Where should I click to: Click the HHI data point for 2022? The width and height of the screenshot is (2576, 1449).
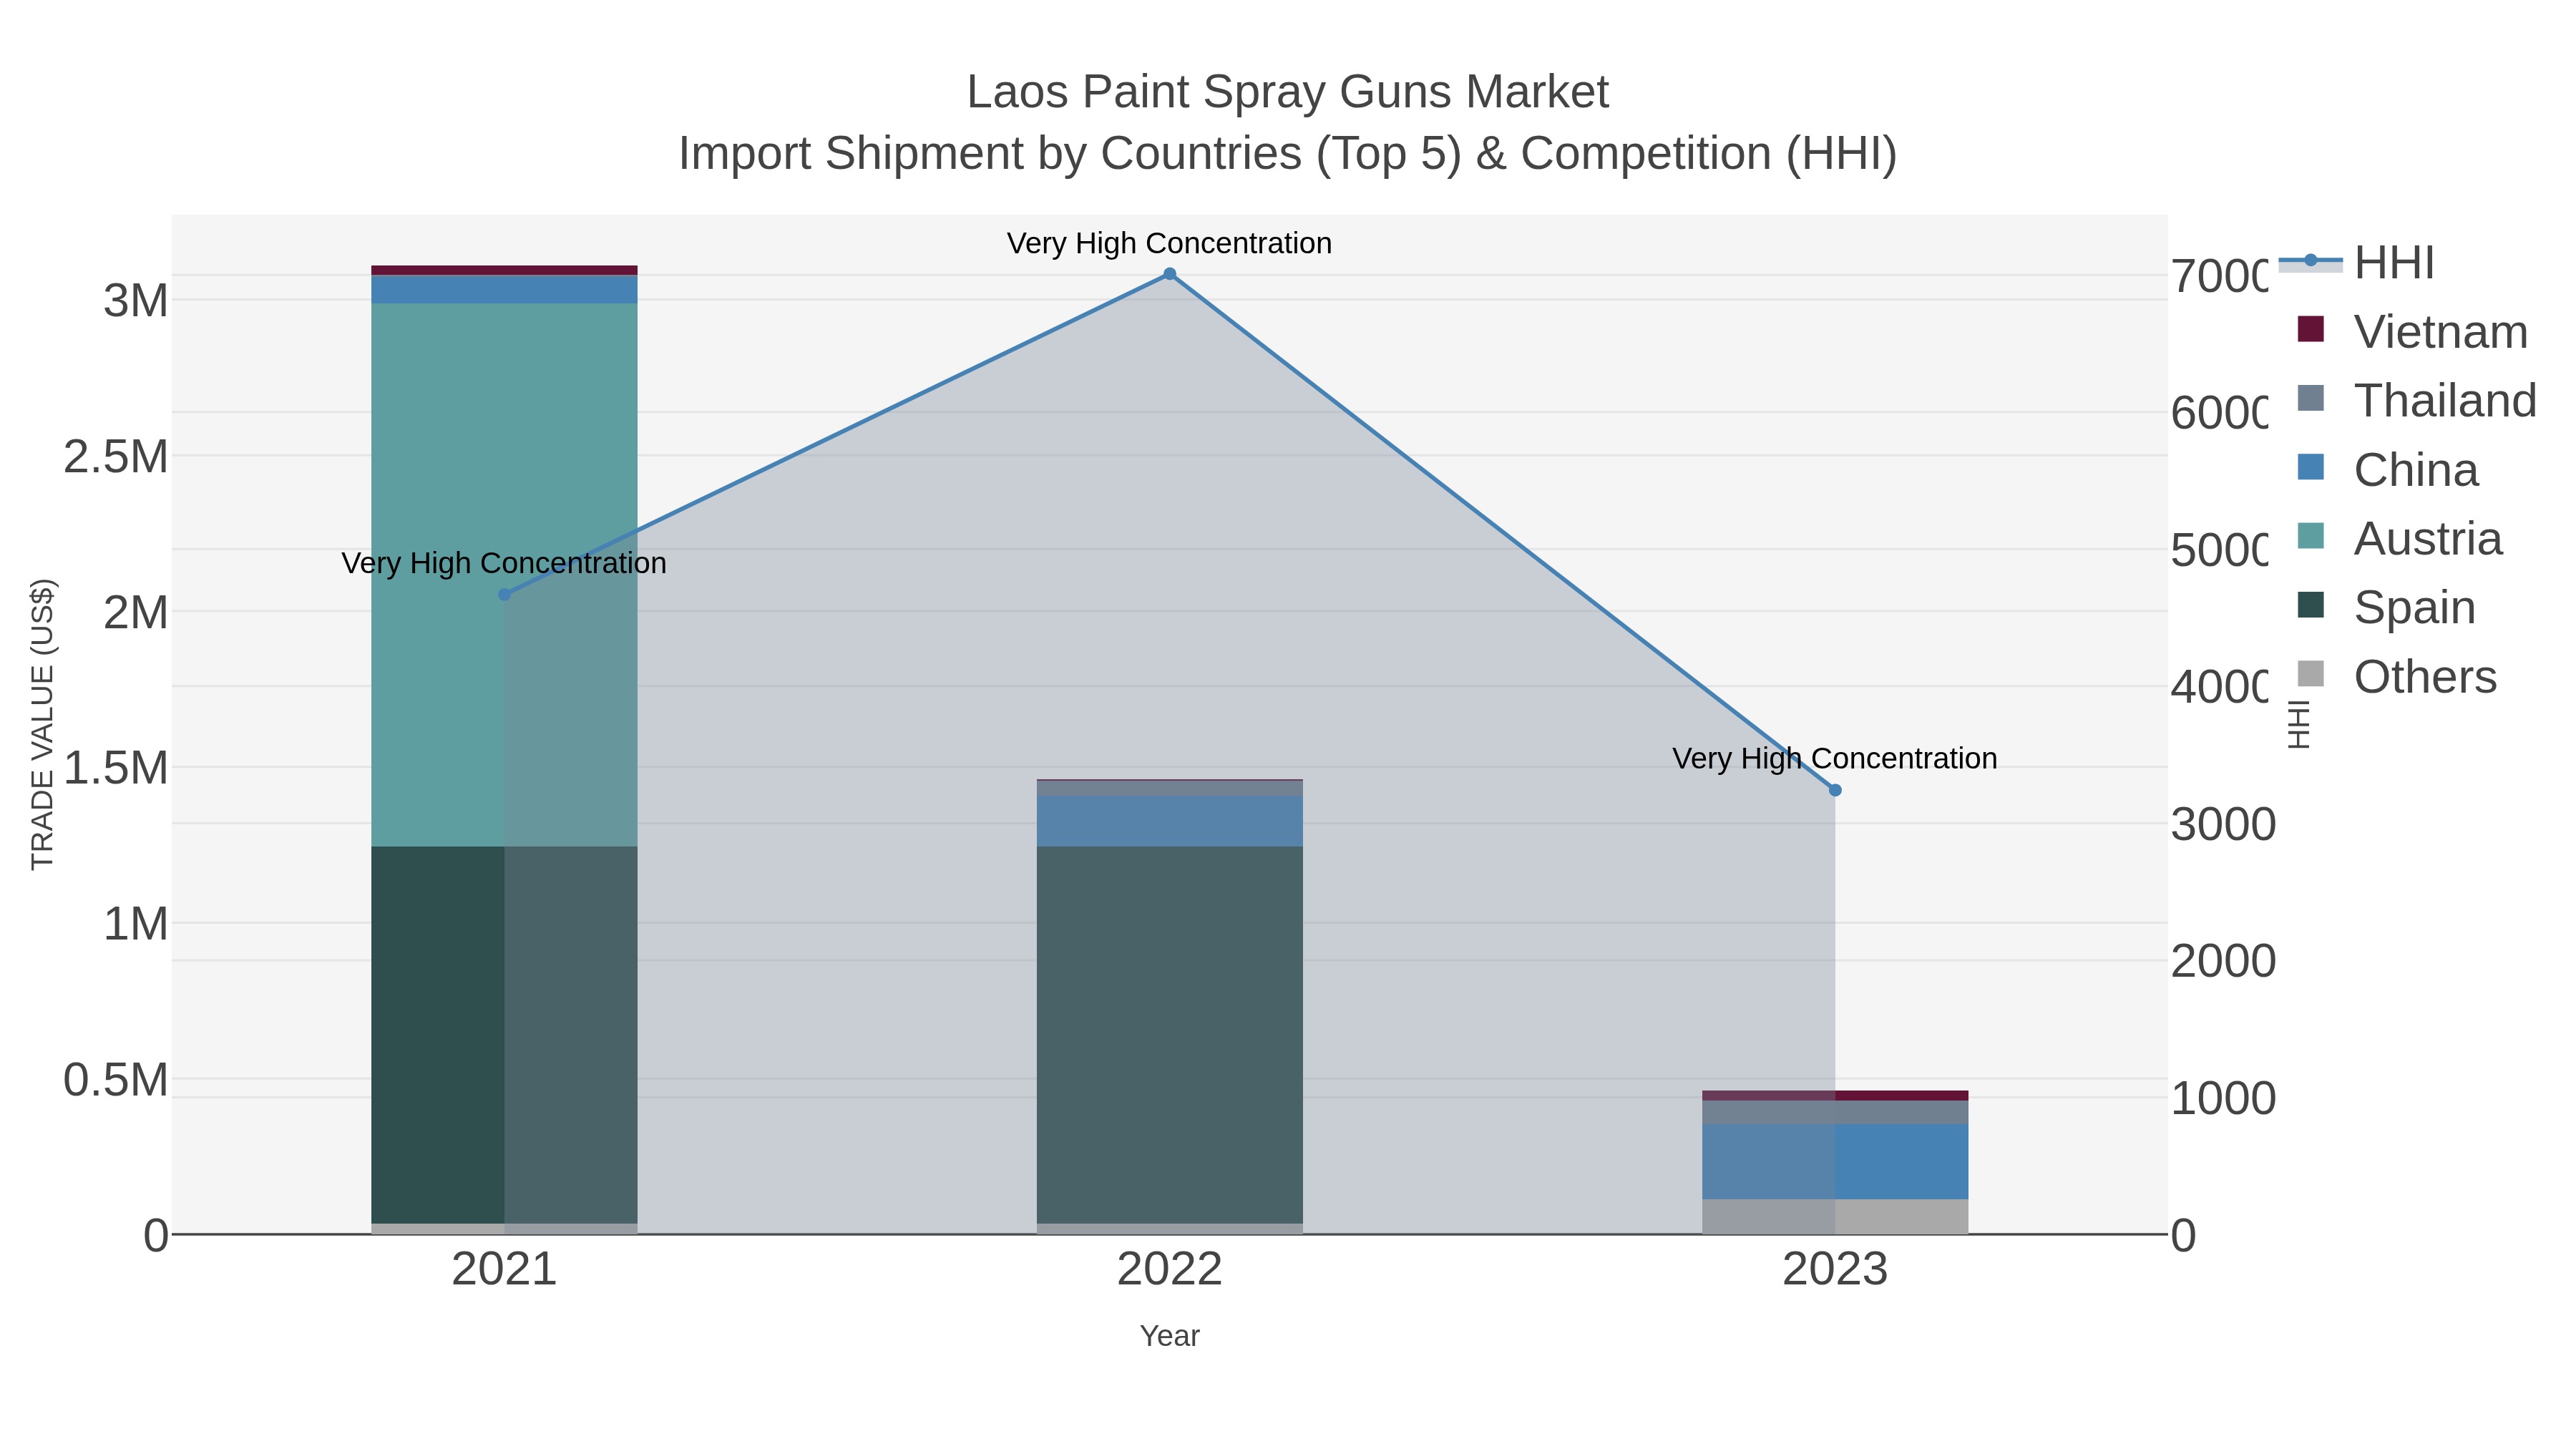click(1169, 274)
